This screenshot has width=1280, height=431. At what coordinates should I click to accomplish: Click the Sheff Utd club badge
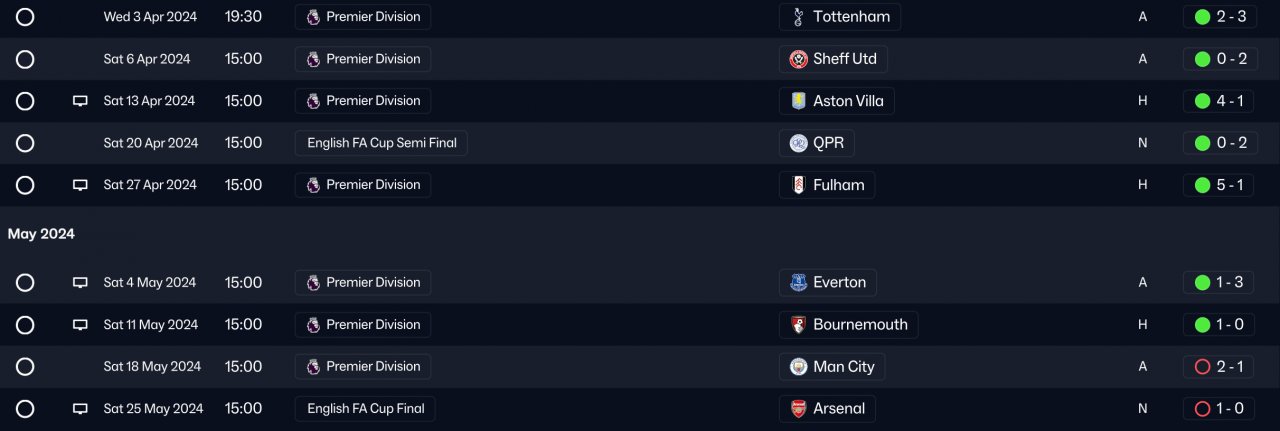[798, 59]
